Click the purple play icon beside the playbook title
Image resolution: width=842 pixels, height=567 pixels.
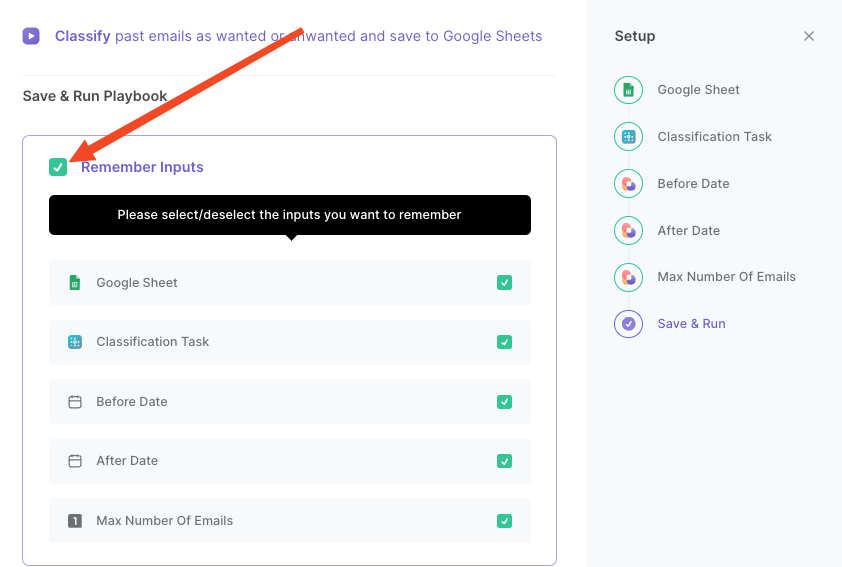[x=31, y=36]
